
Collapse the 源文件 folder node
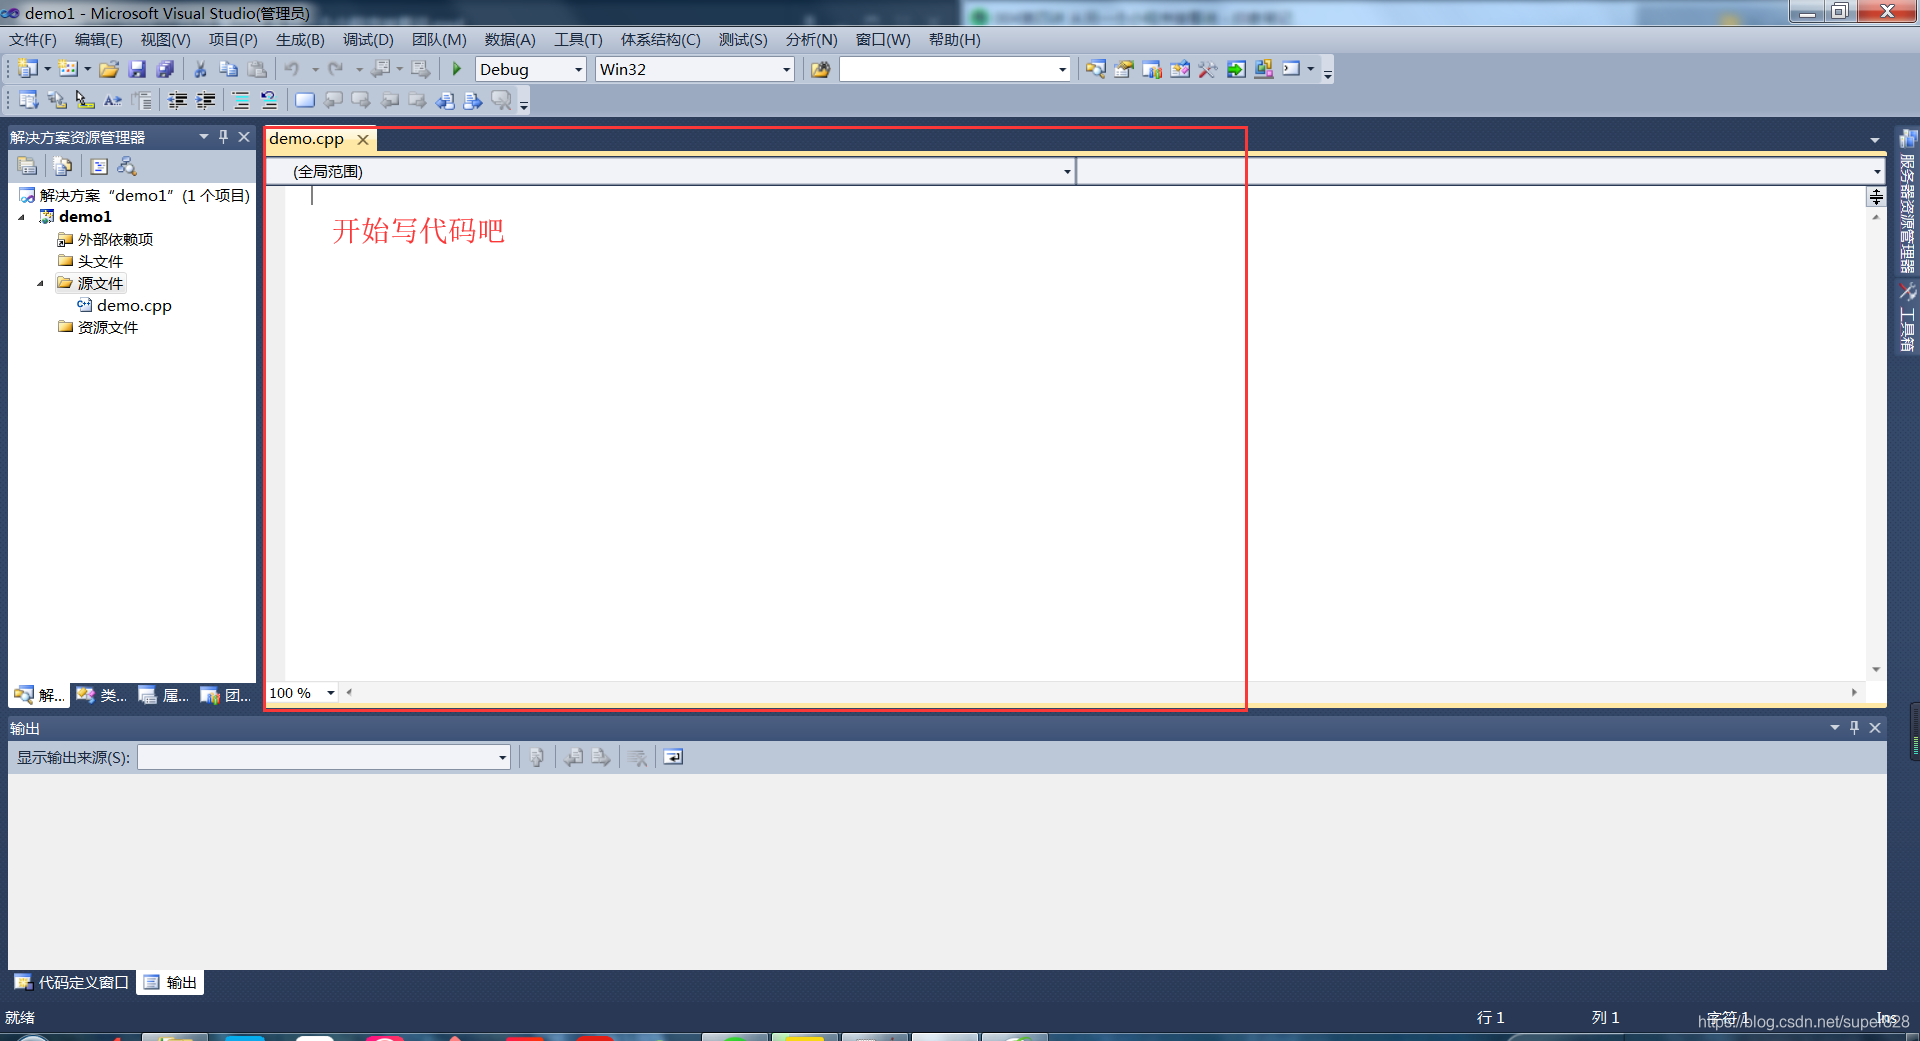pyautogui.click(x=40, y=284)
